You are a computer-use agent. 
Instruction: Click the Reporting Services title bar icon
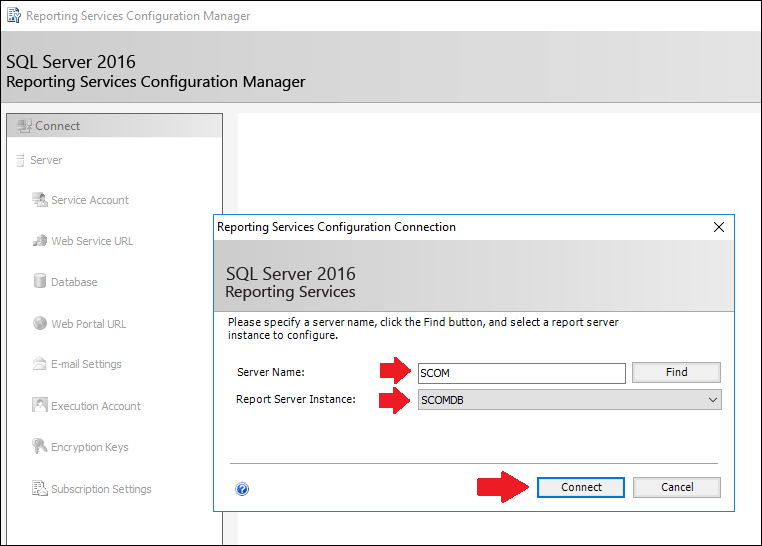(14, 16)
